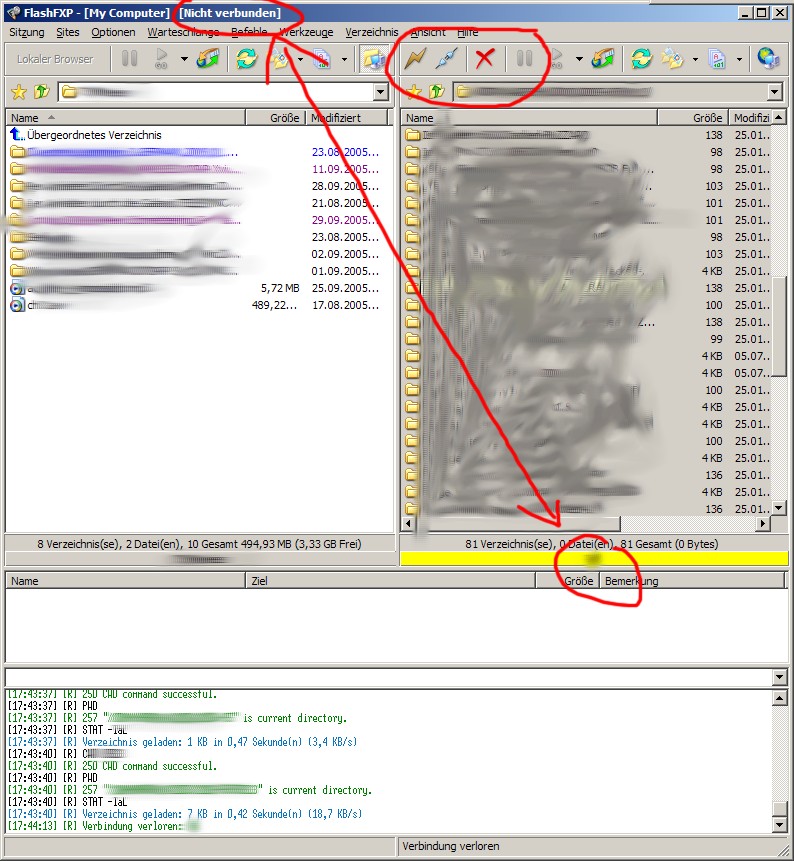The image size is (794, 861).
Task: Open the dropdown arrow beside left Go button
Action: tap(184, 59)
